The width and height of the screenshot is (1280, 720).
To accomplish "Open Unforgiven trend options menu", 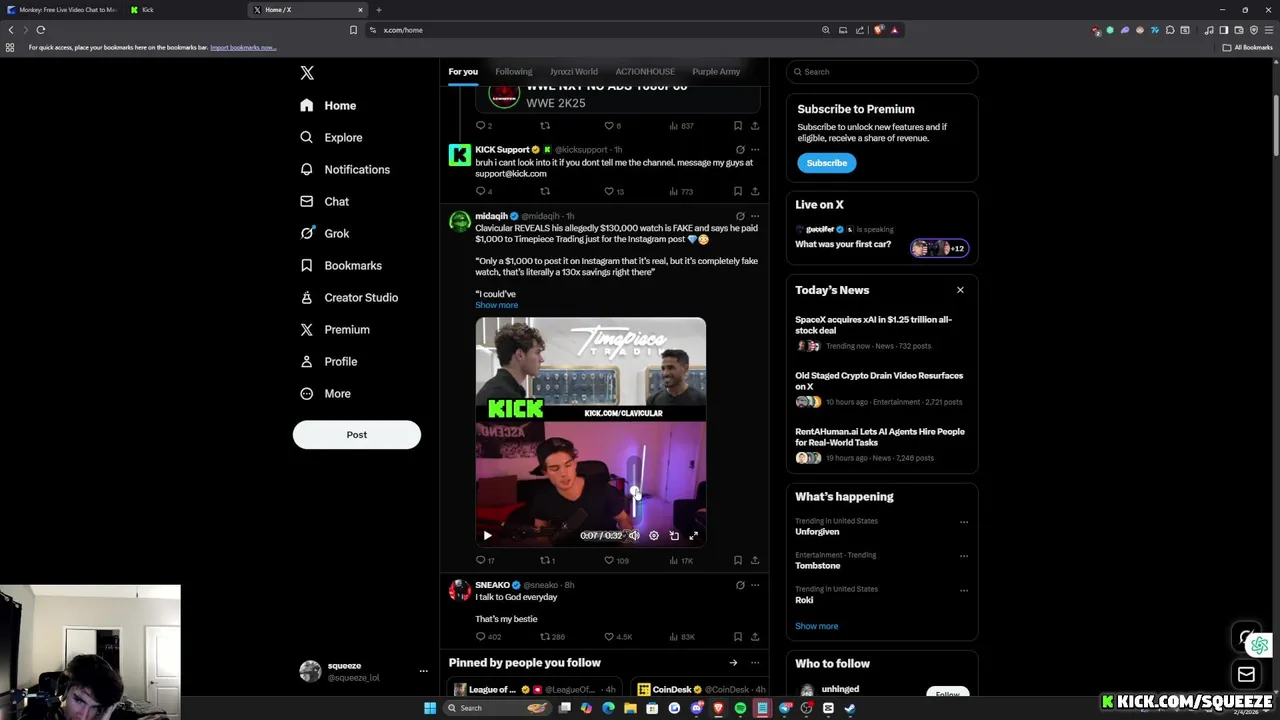I will 964,522.
